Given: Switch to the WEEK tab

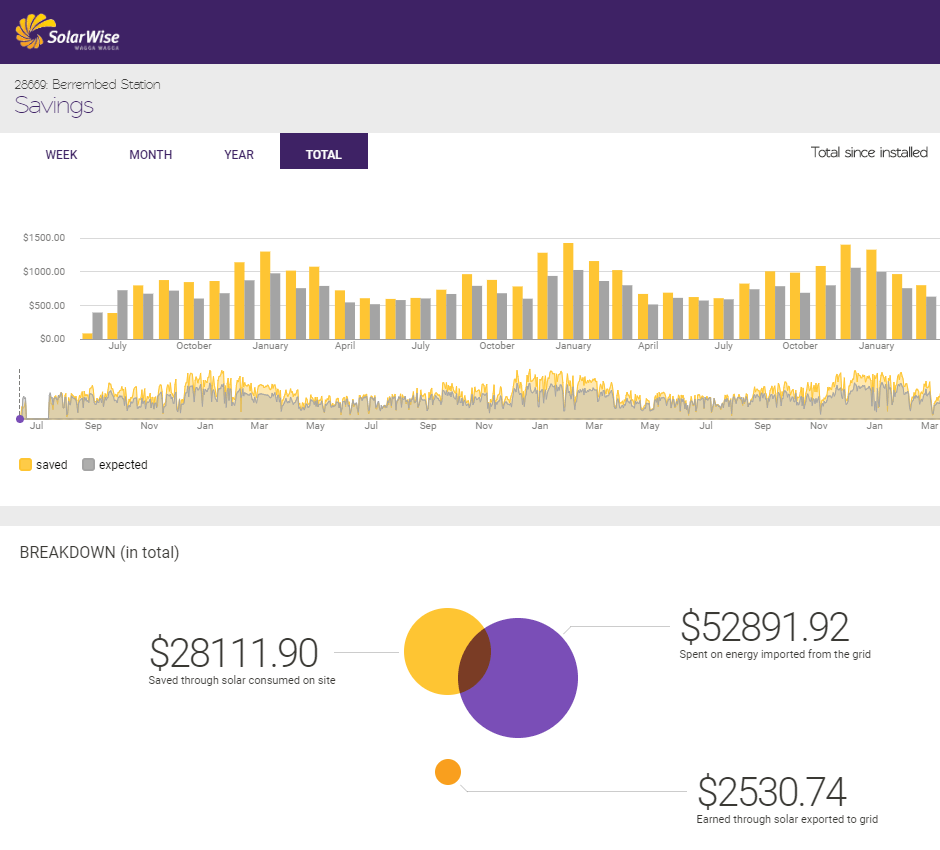Looking at the screenshot, I should [61, 155].
